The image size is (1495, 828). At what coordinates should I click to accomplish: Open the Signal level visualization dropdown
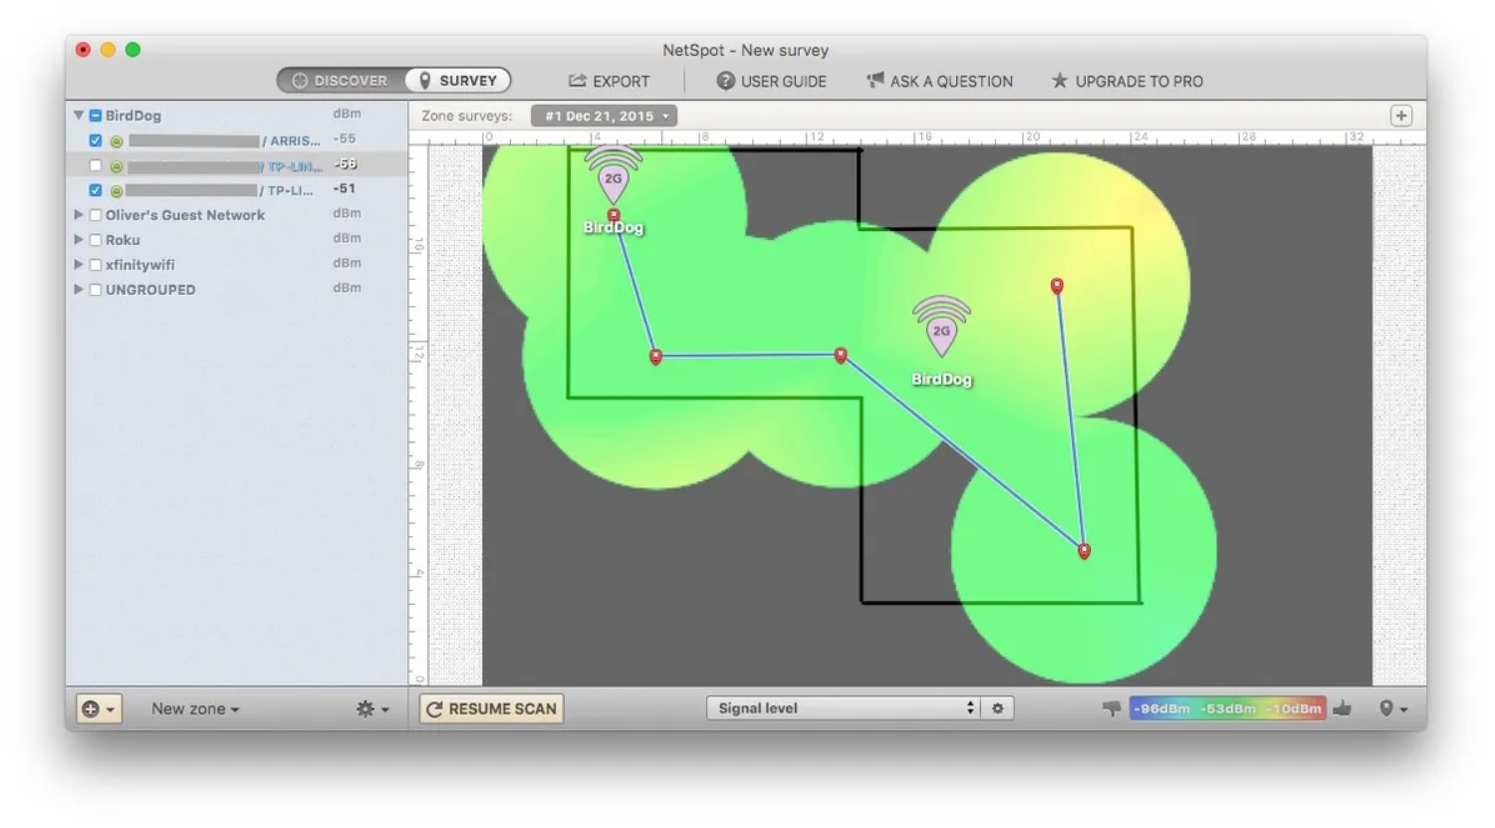click(x=842, y=708)
